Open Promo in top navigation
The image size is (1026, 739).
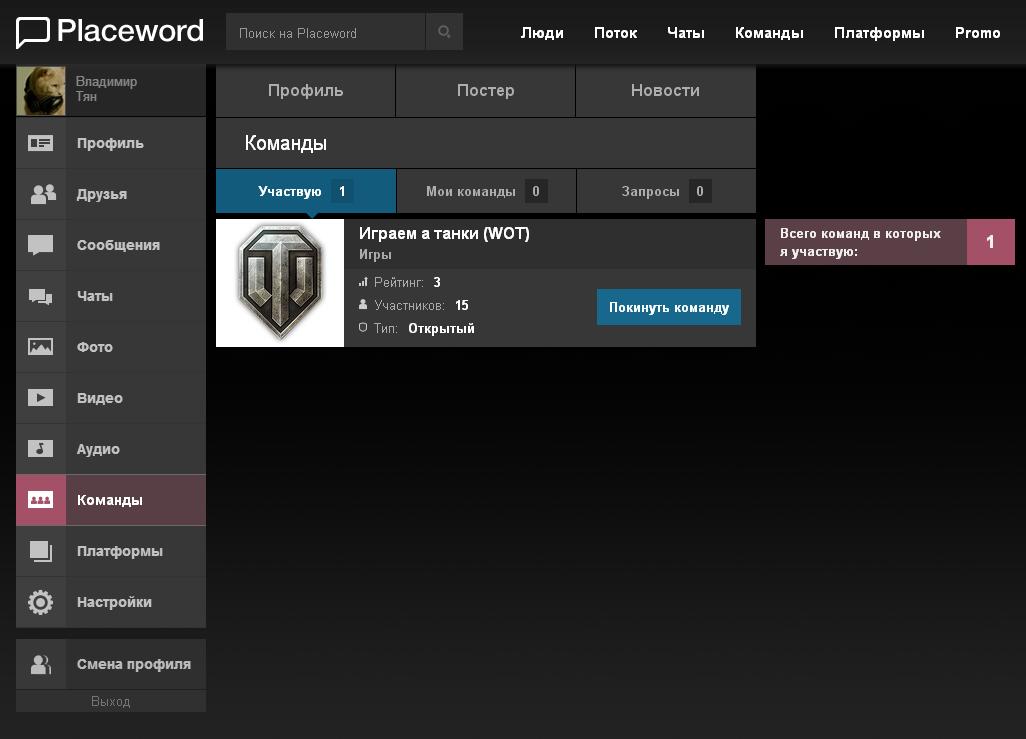tap(977, 33)
